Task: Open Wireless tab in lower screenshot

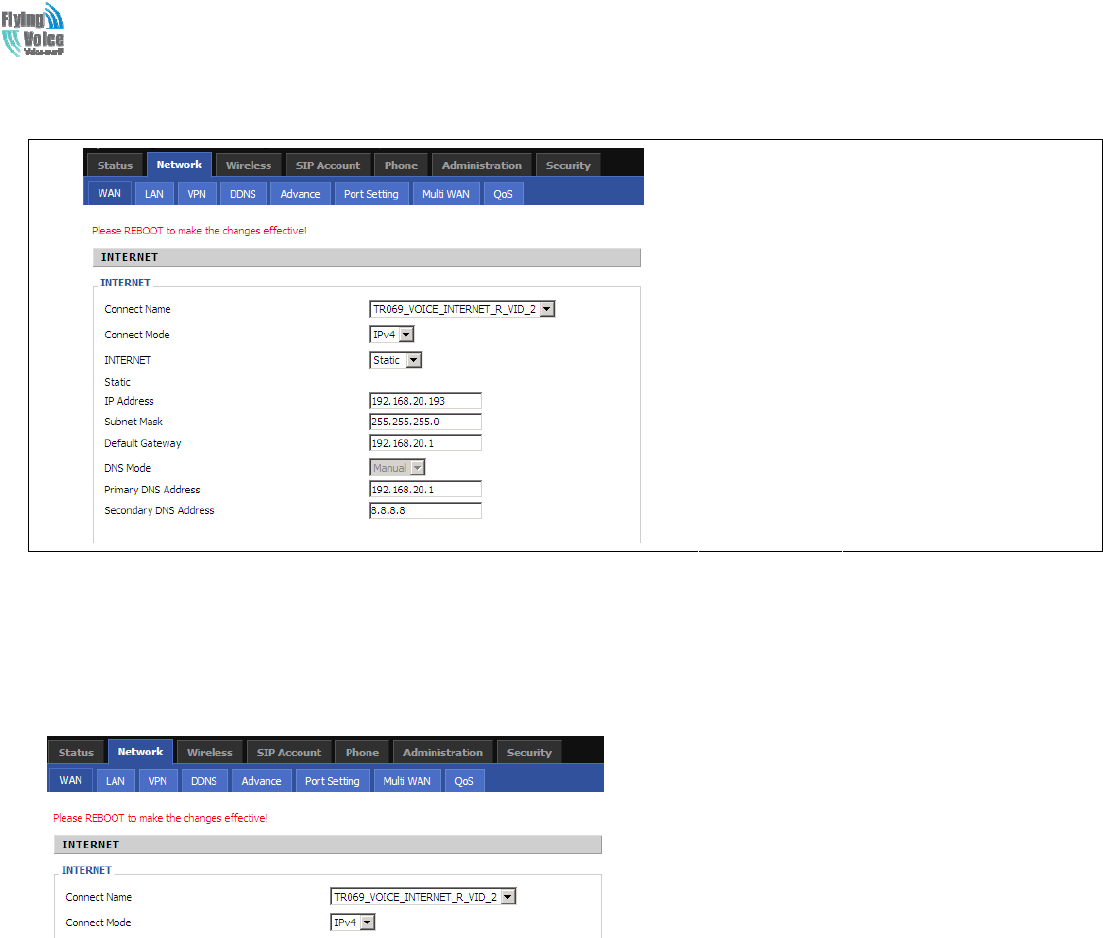Action: (210, 752)
